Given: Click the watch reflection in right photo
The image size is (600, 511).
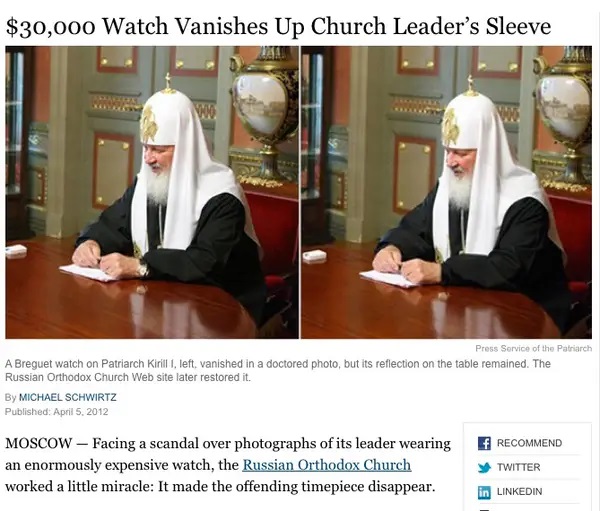Looking at the screenshot, I should 443,296.
